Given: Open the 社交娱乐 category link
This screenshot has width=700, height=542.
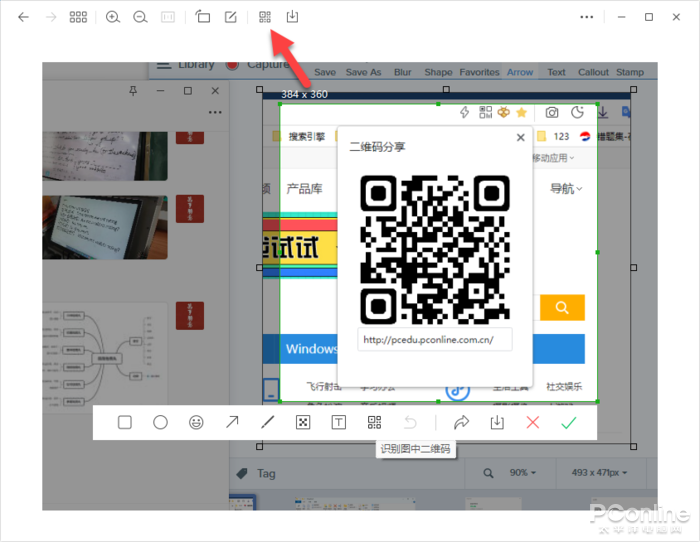Looking at the screenshot, I should click(564, 387).
